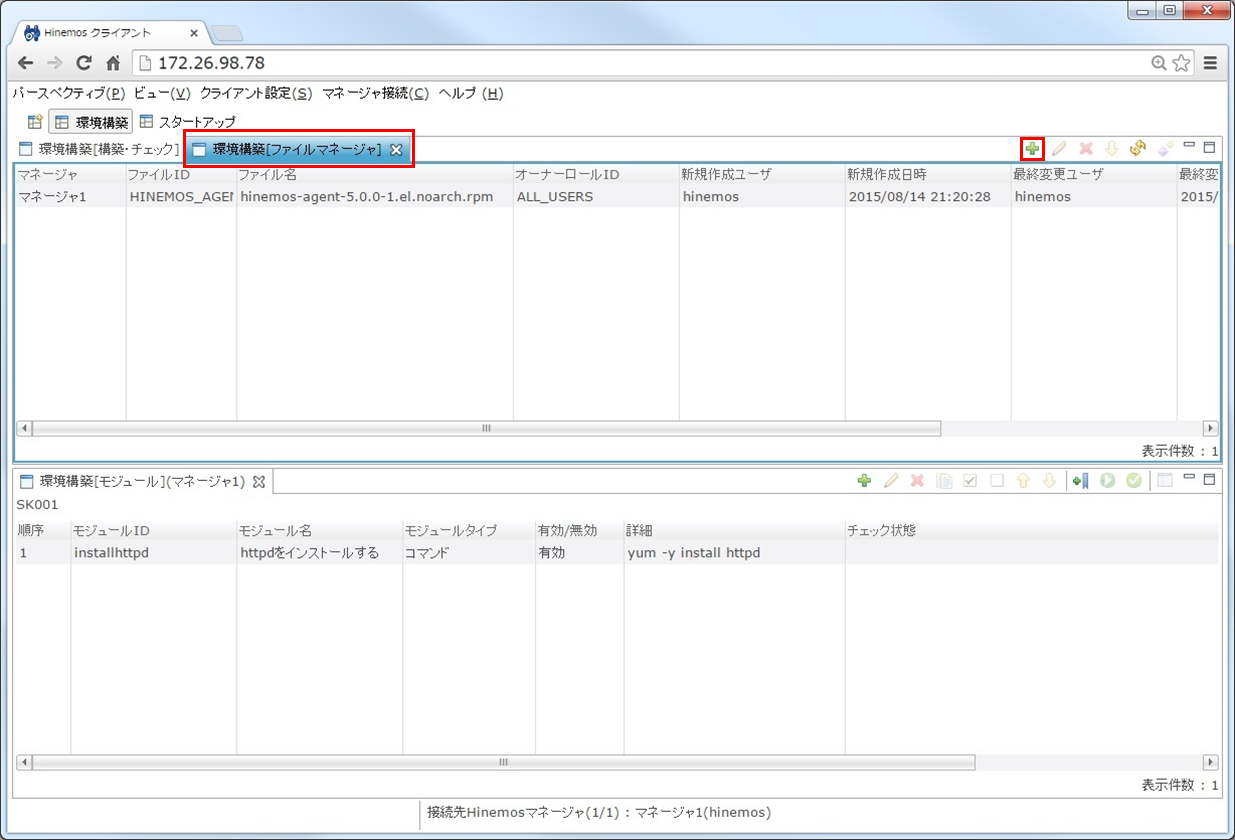The image size is (1235, 840).
Task: Maximize the File Manager view panel
Action: tap(1209, 146)
